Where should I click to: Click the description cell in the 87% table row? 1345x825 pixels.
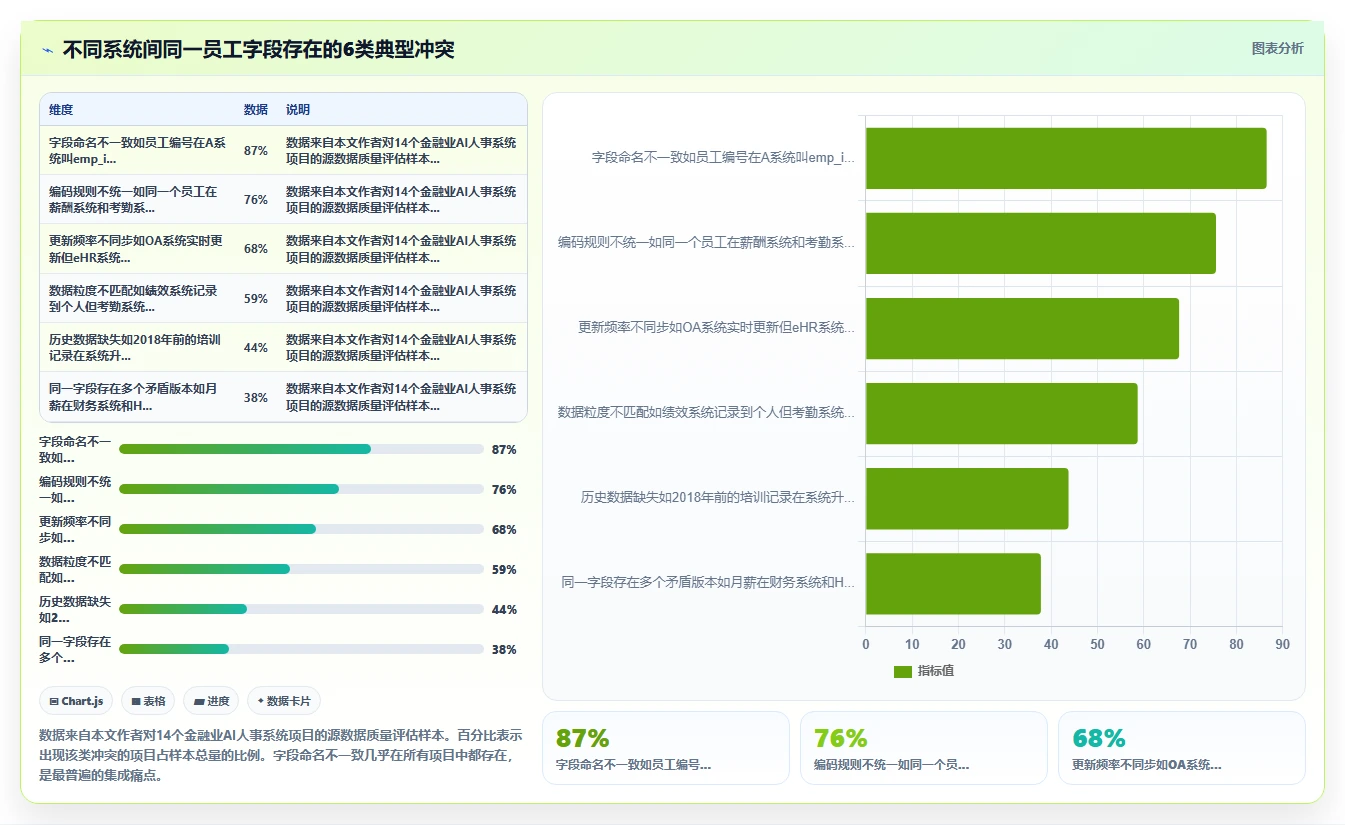[401, 151]
